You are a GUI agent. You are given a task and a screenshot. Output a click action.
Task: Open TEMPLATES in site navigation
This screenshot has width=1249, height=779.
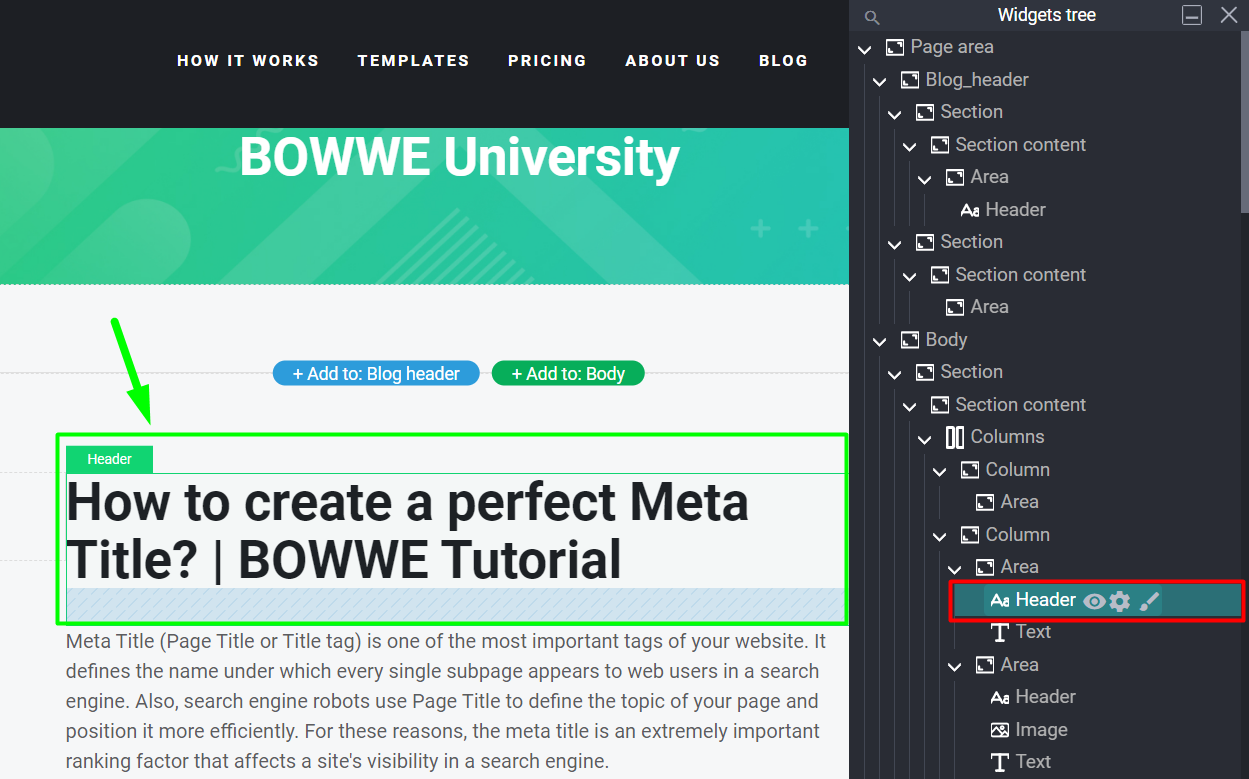tap(414, 61)
